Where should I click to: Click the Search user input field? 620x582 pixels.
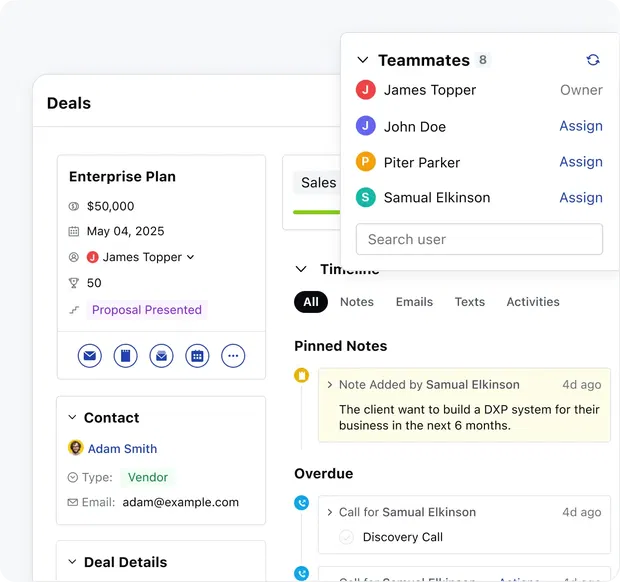pyautogui.click(x=479, y=239)
